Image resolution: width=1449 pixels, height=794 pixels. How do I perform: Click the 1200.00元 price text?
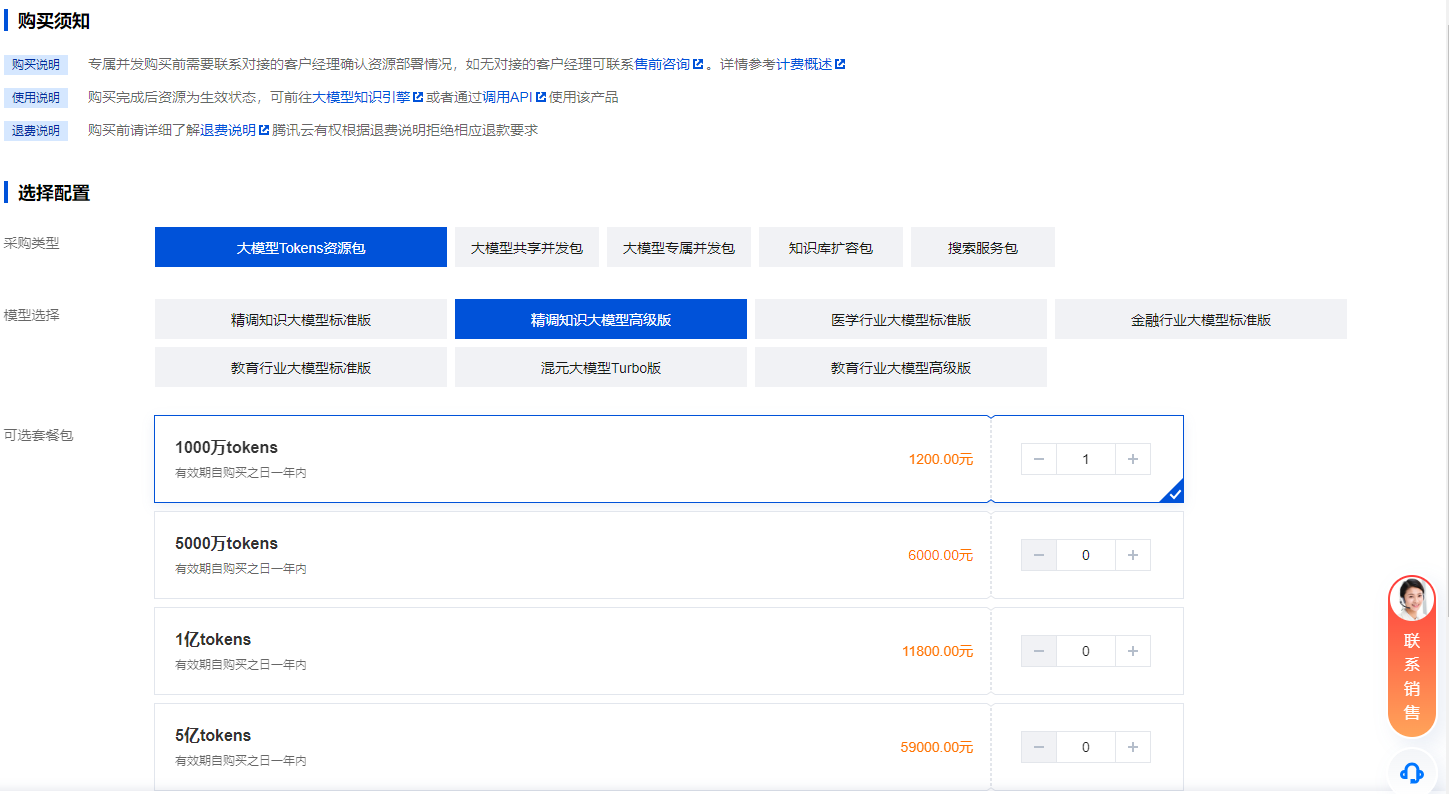pos(940,459)
